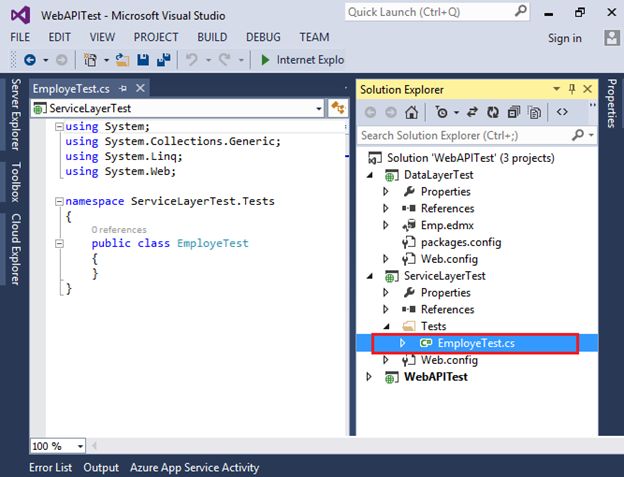Open the Navigate Backward history dropdown arrow
Image resolution: width=624 pixels, height=477 pixels.
(x=46, y=60)
